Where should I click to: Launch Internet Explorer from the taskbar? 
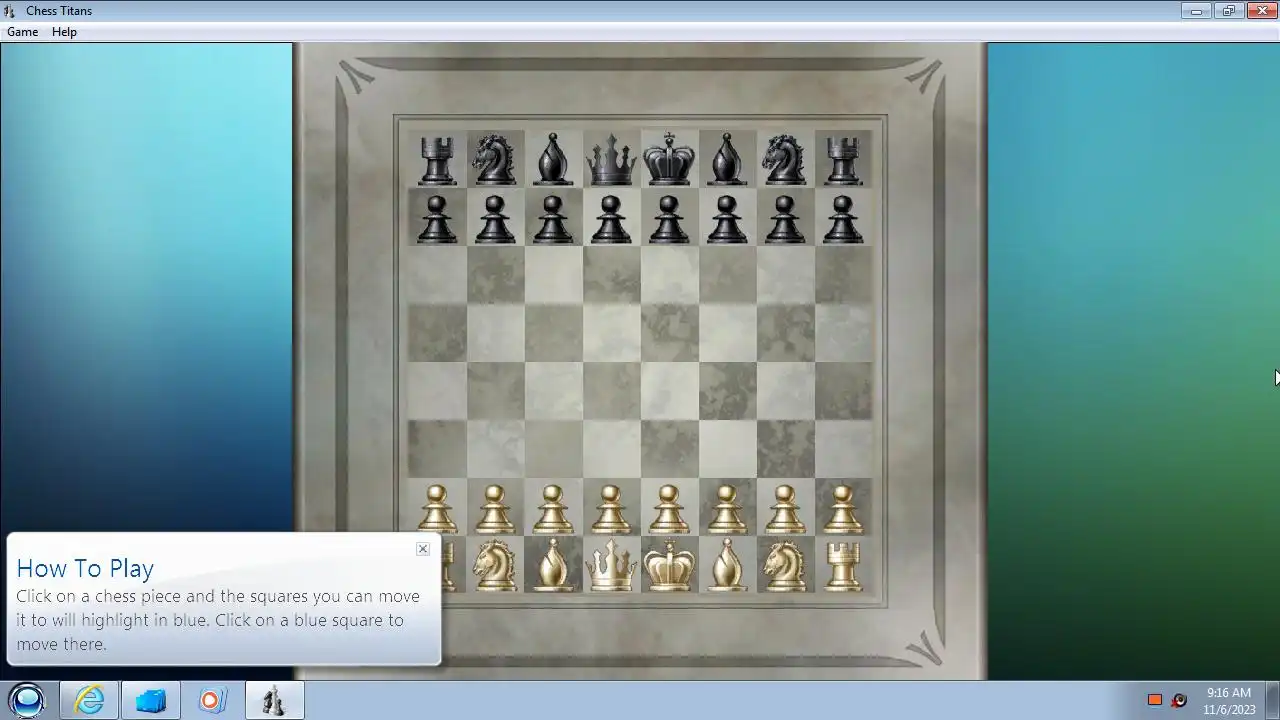pos(89,700)
